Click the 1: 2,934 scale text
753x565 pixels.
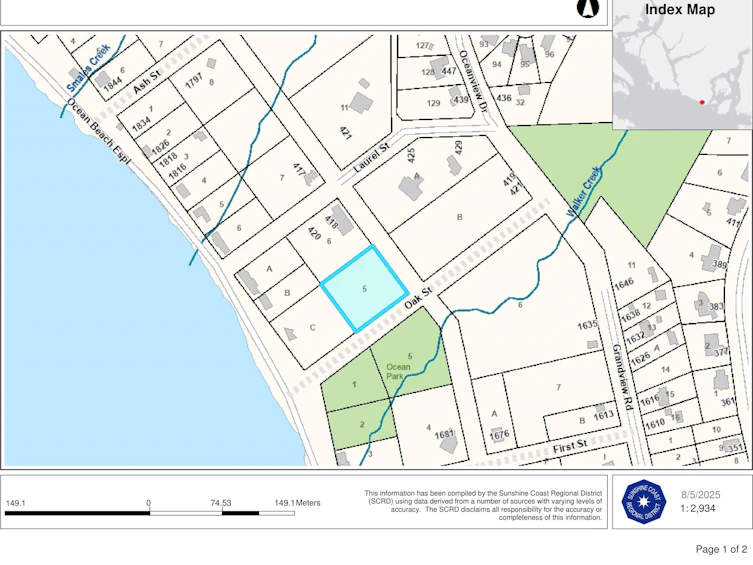pyautogui.click(x=698, y=508)
